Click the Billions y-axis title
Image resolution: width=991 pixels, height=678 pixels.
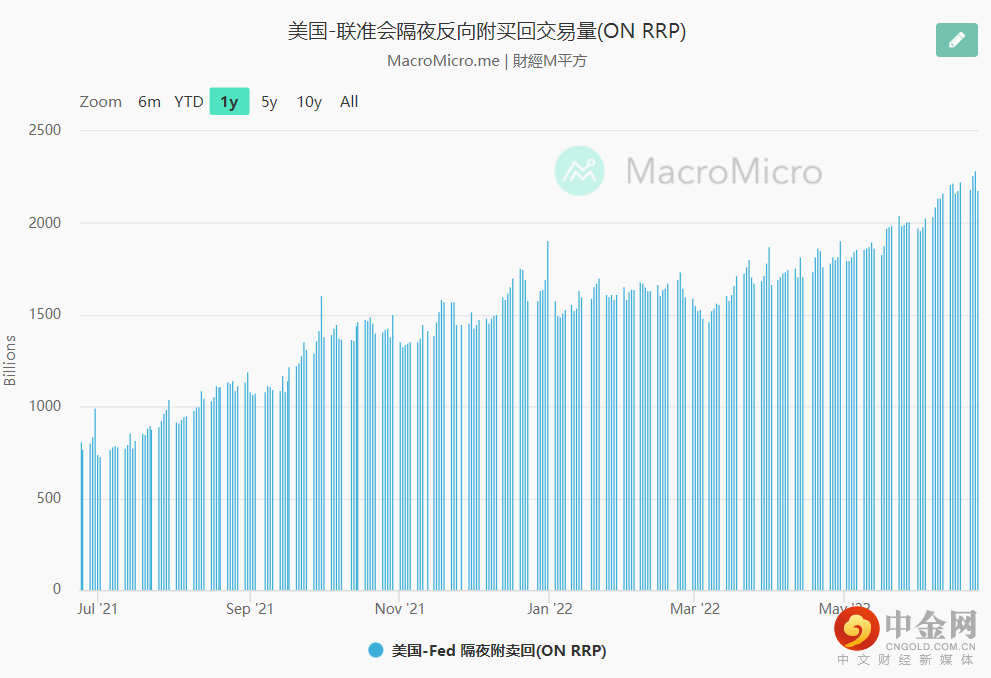click(x=9, y=360)
